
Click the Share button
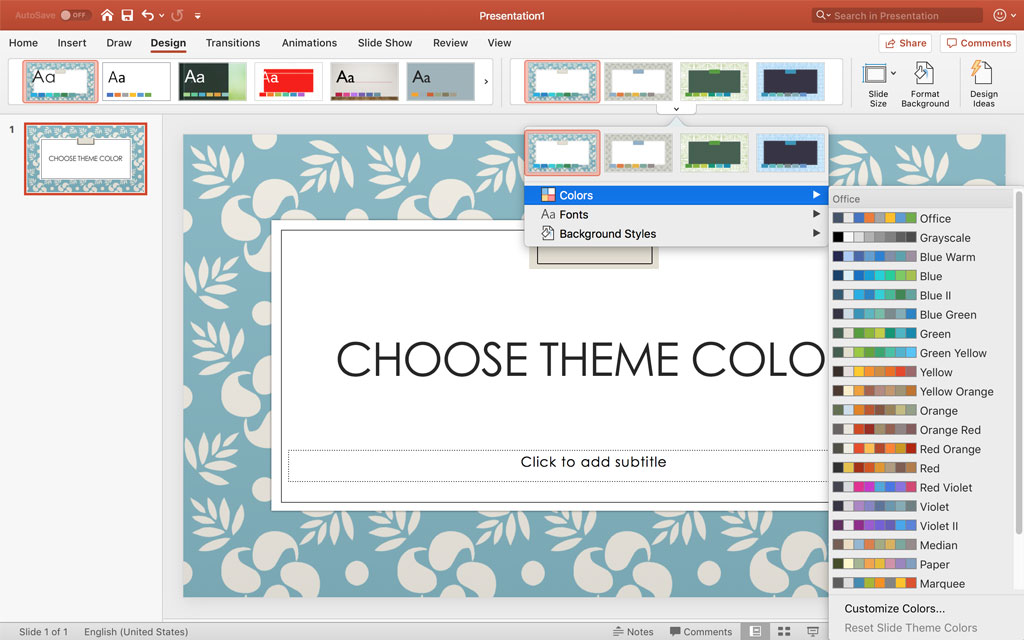(904, 43)
